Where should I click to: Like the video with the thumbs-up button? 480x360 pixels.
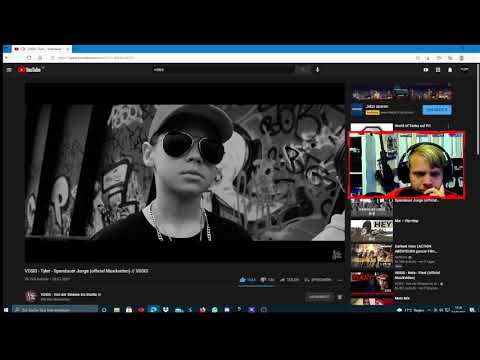(248, 280)
